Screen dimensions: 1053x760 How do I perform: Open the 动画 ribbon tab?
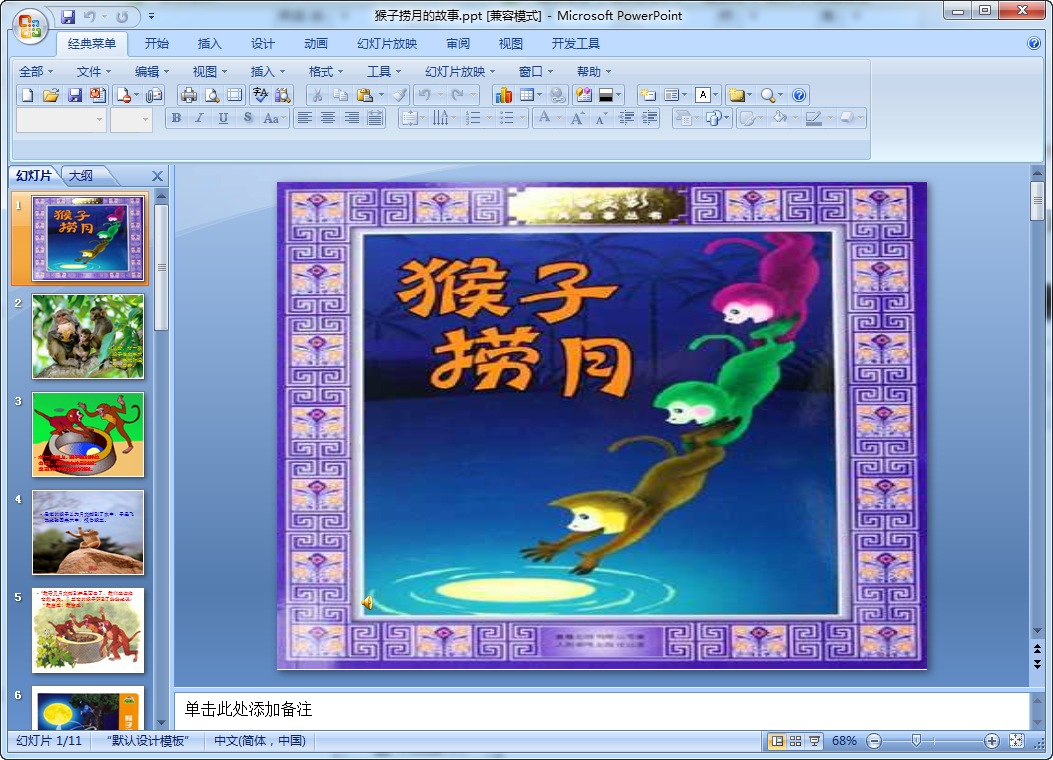tap(316, 44)
